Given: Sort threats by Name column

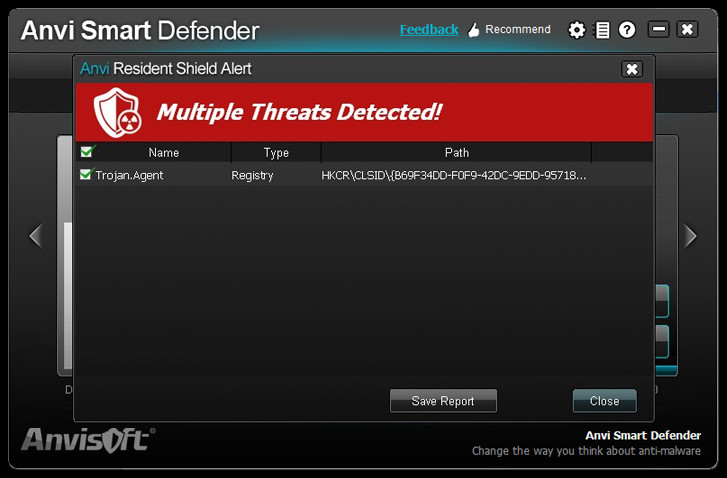Looking at the screenshot, I should (164, 153).
